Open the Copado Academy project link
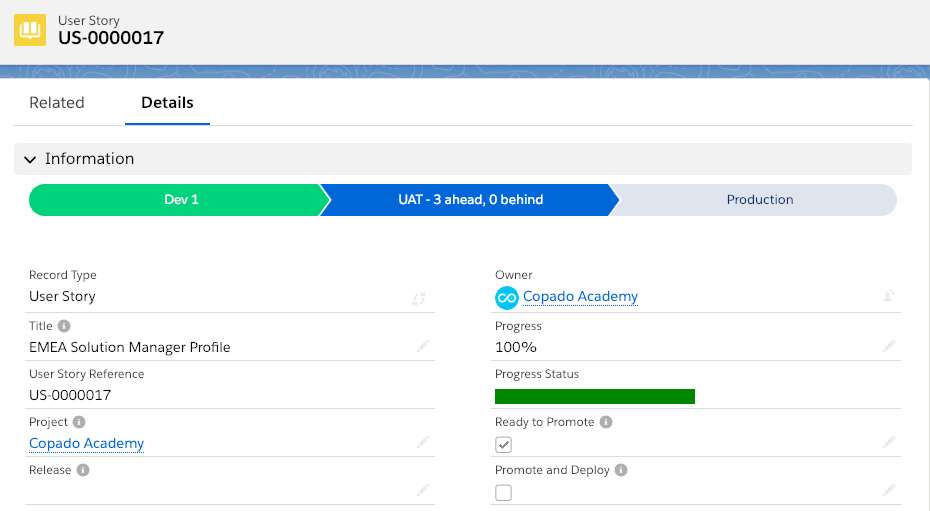 [87, 443]
